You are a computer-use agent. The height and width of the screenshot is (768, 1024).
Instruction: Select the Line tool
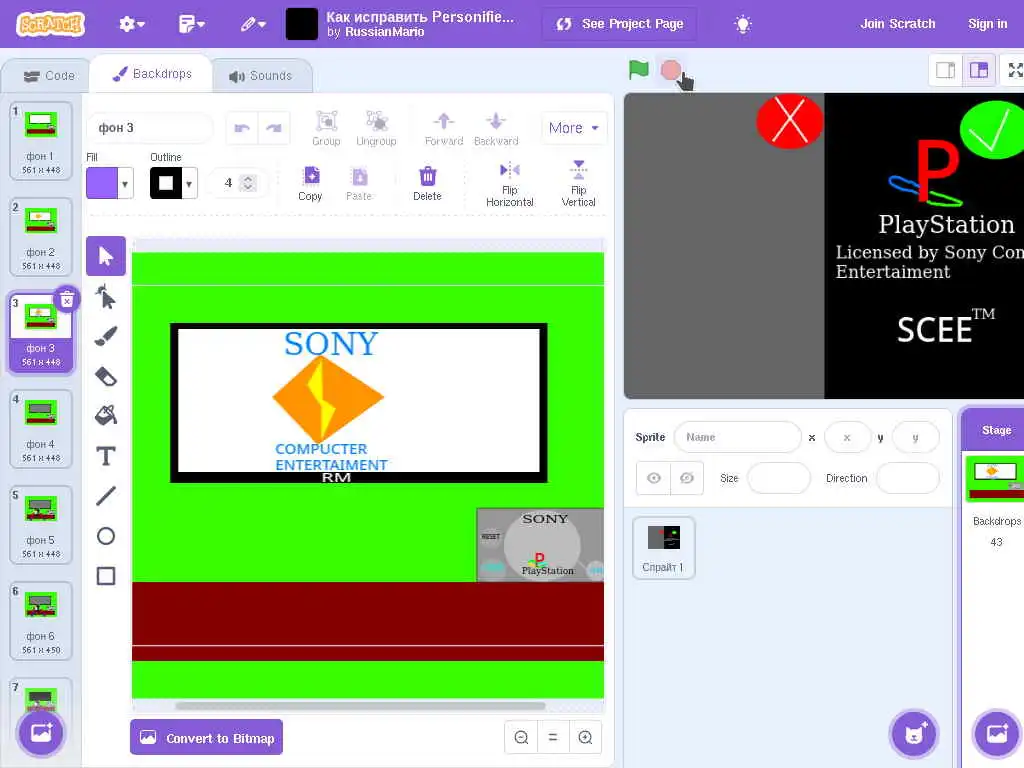click(106, 496)
